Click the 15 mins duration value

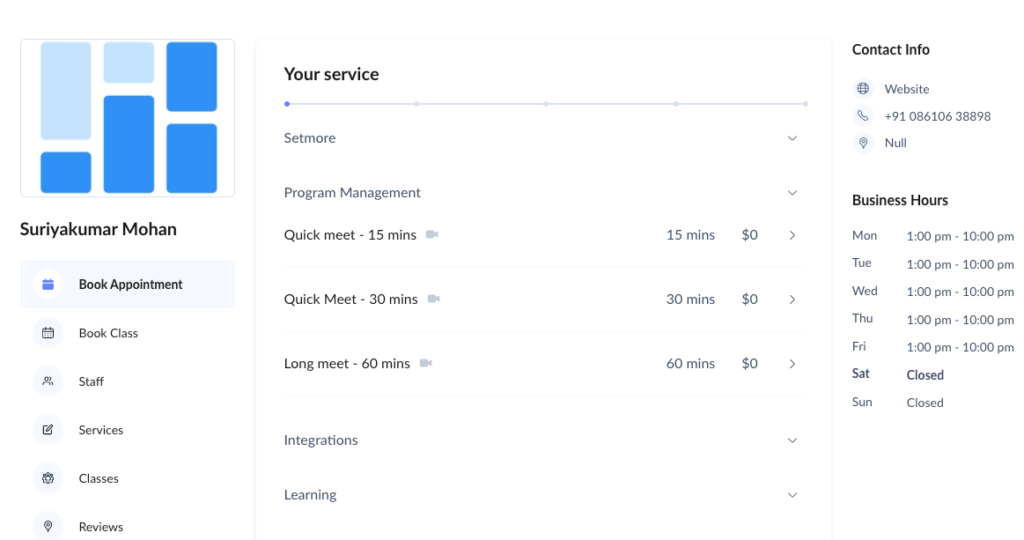pos(690,235)
